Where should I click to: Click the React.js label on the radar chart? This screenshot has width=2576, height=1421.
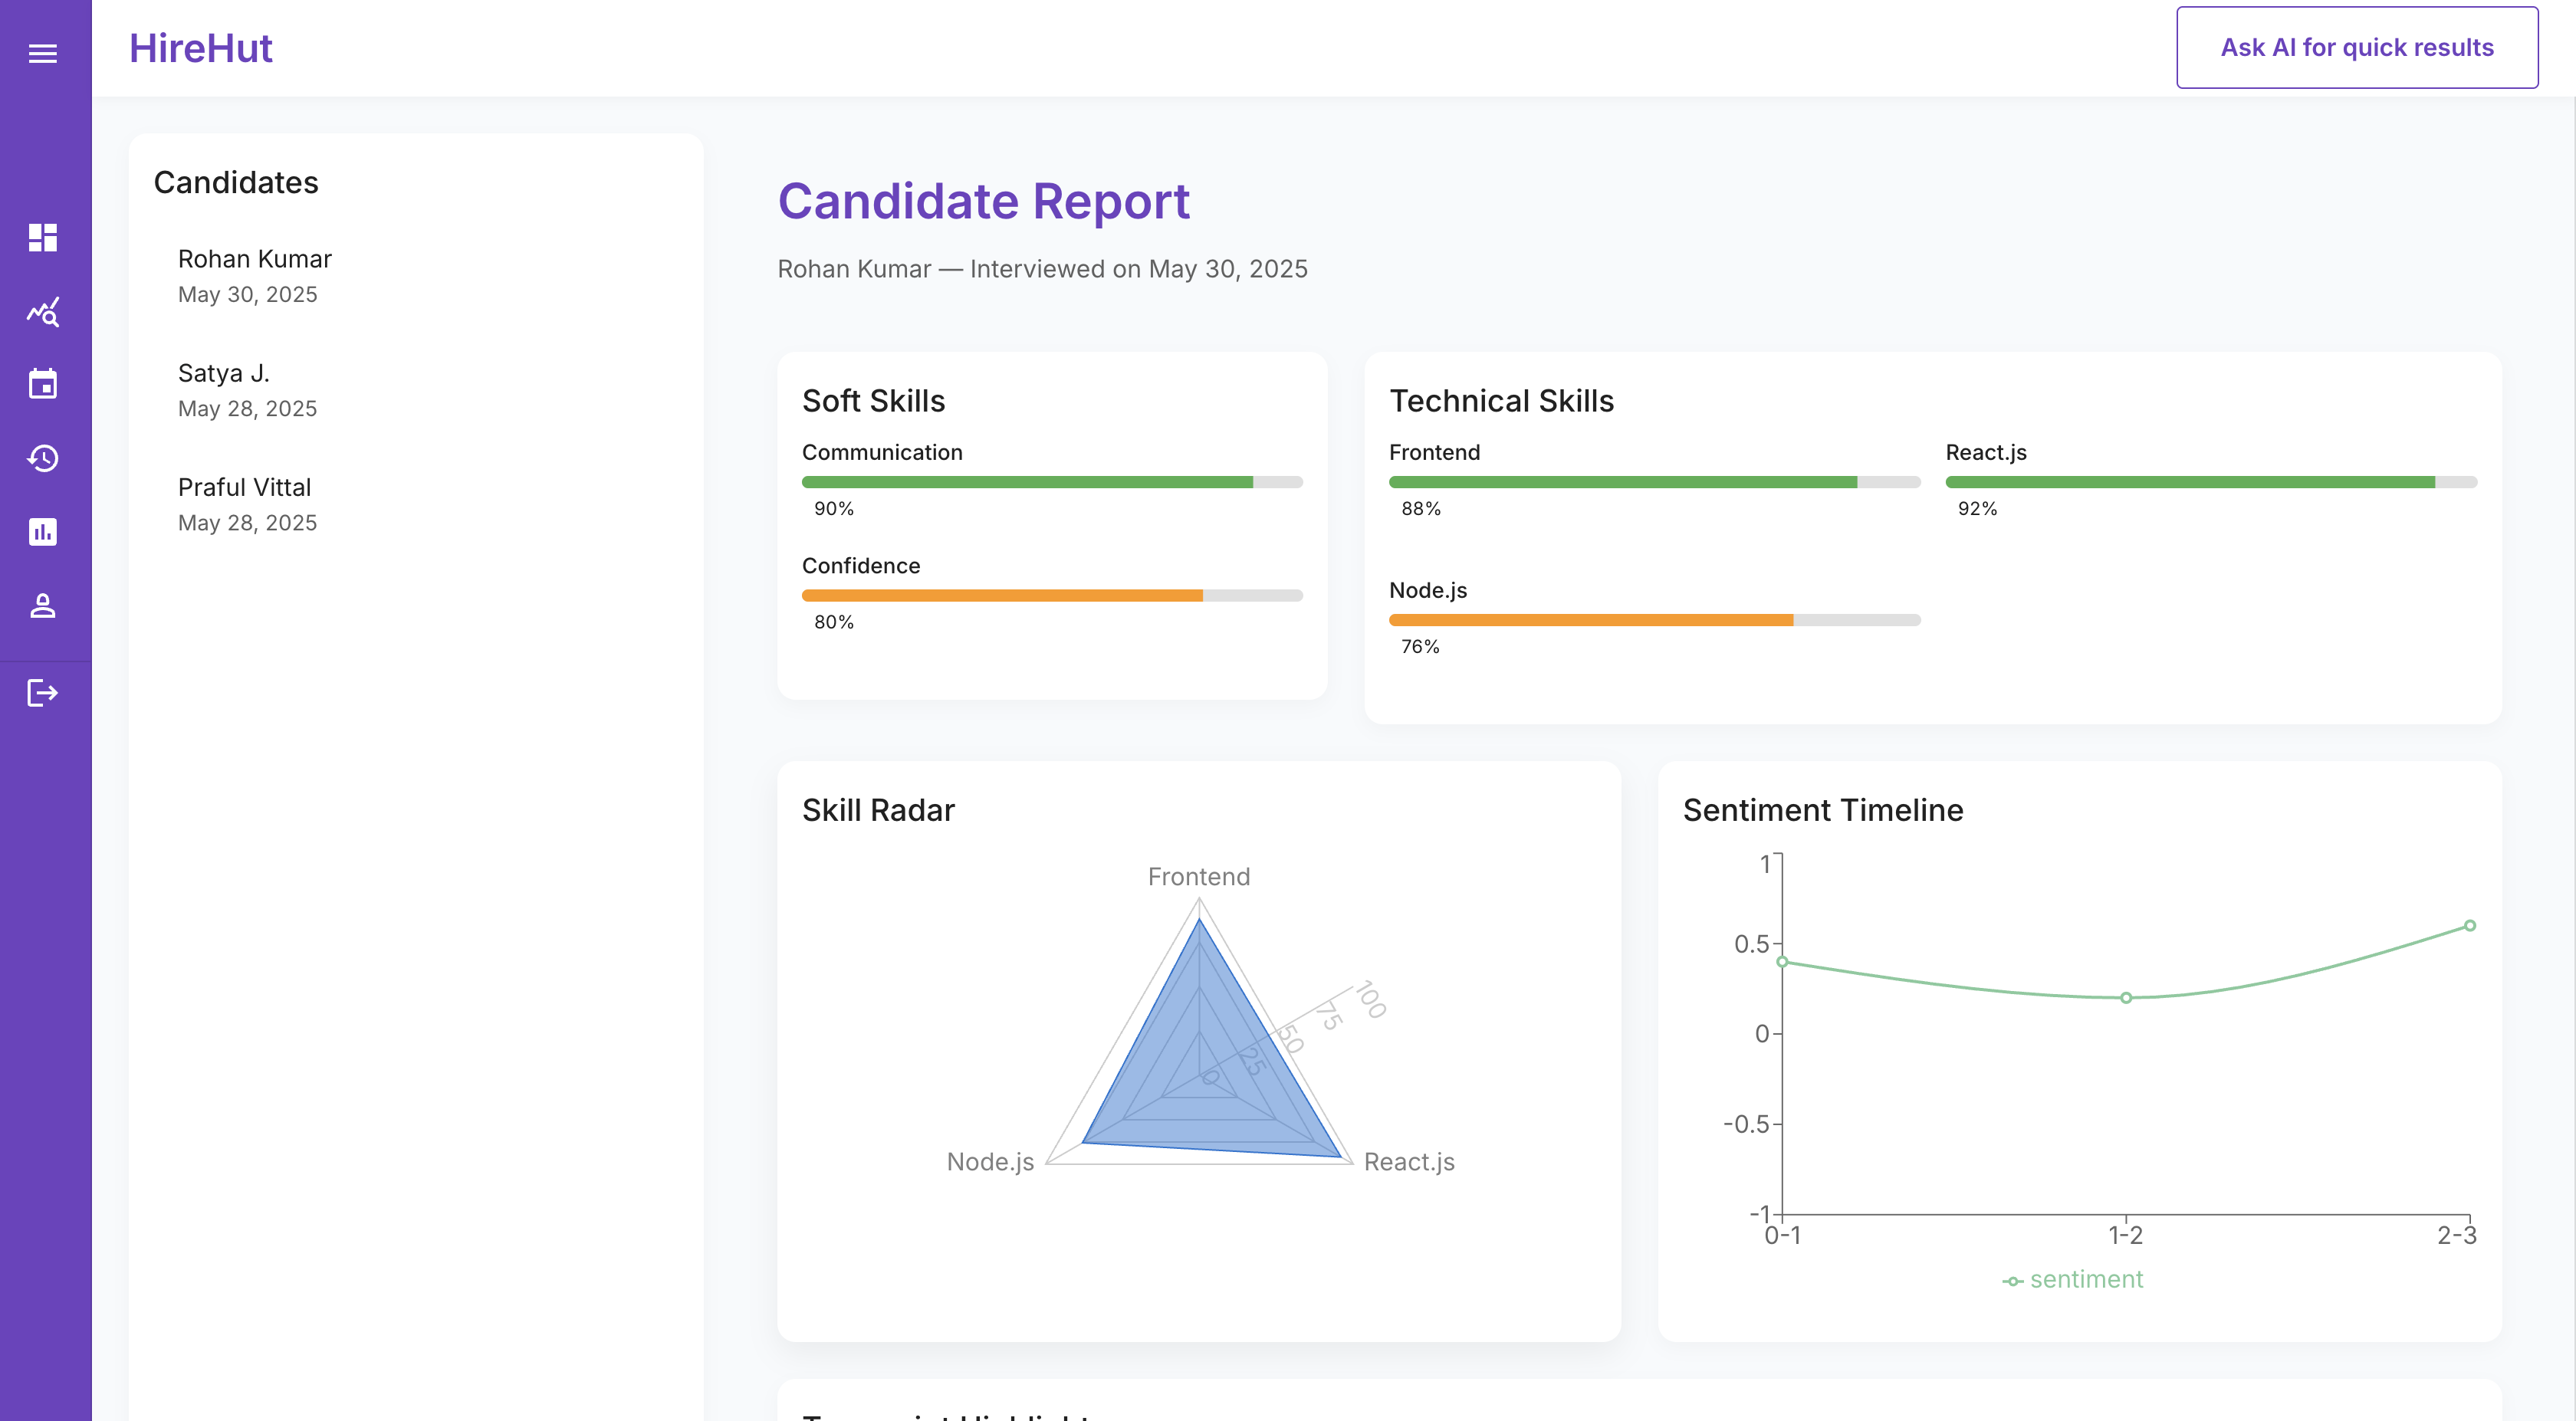1410,1161
